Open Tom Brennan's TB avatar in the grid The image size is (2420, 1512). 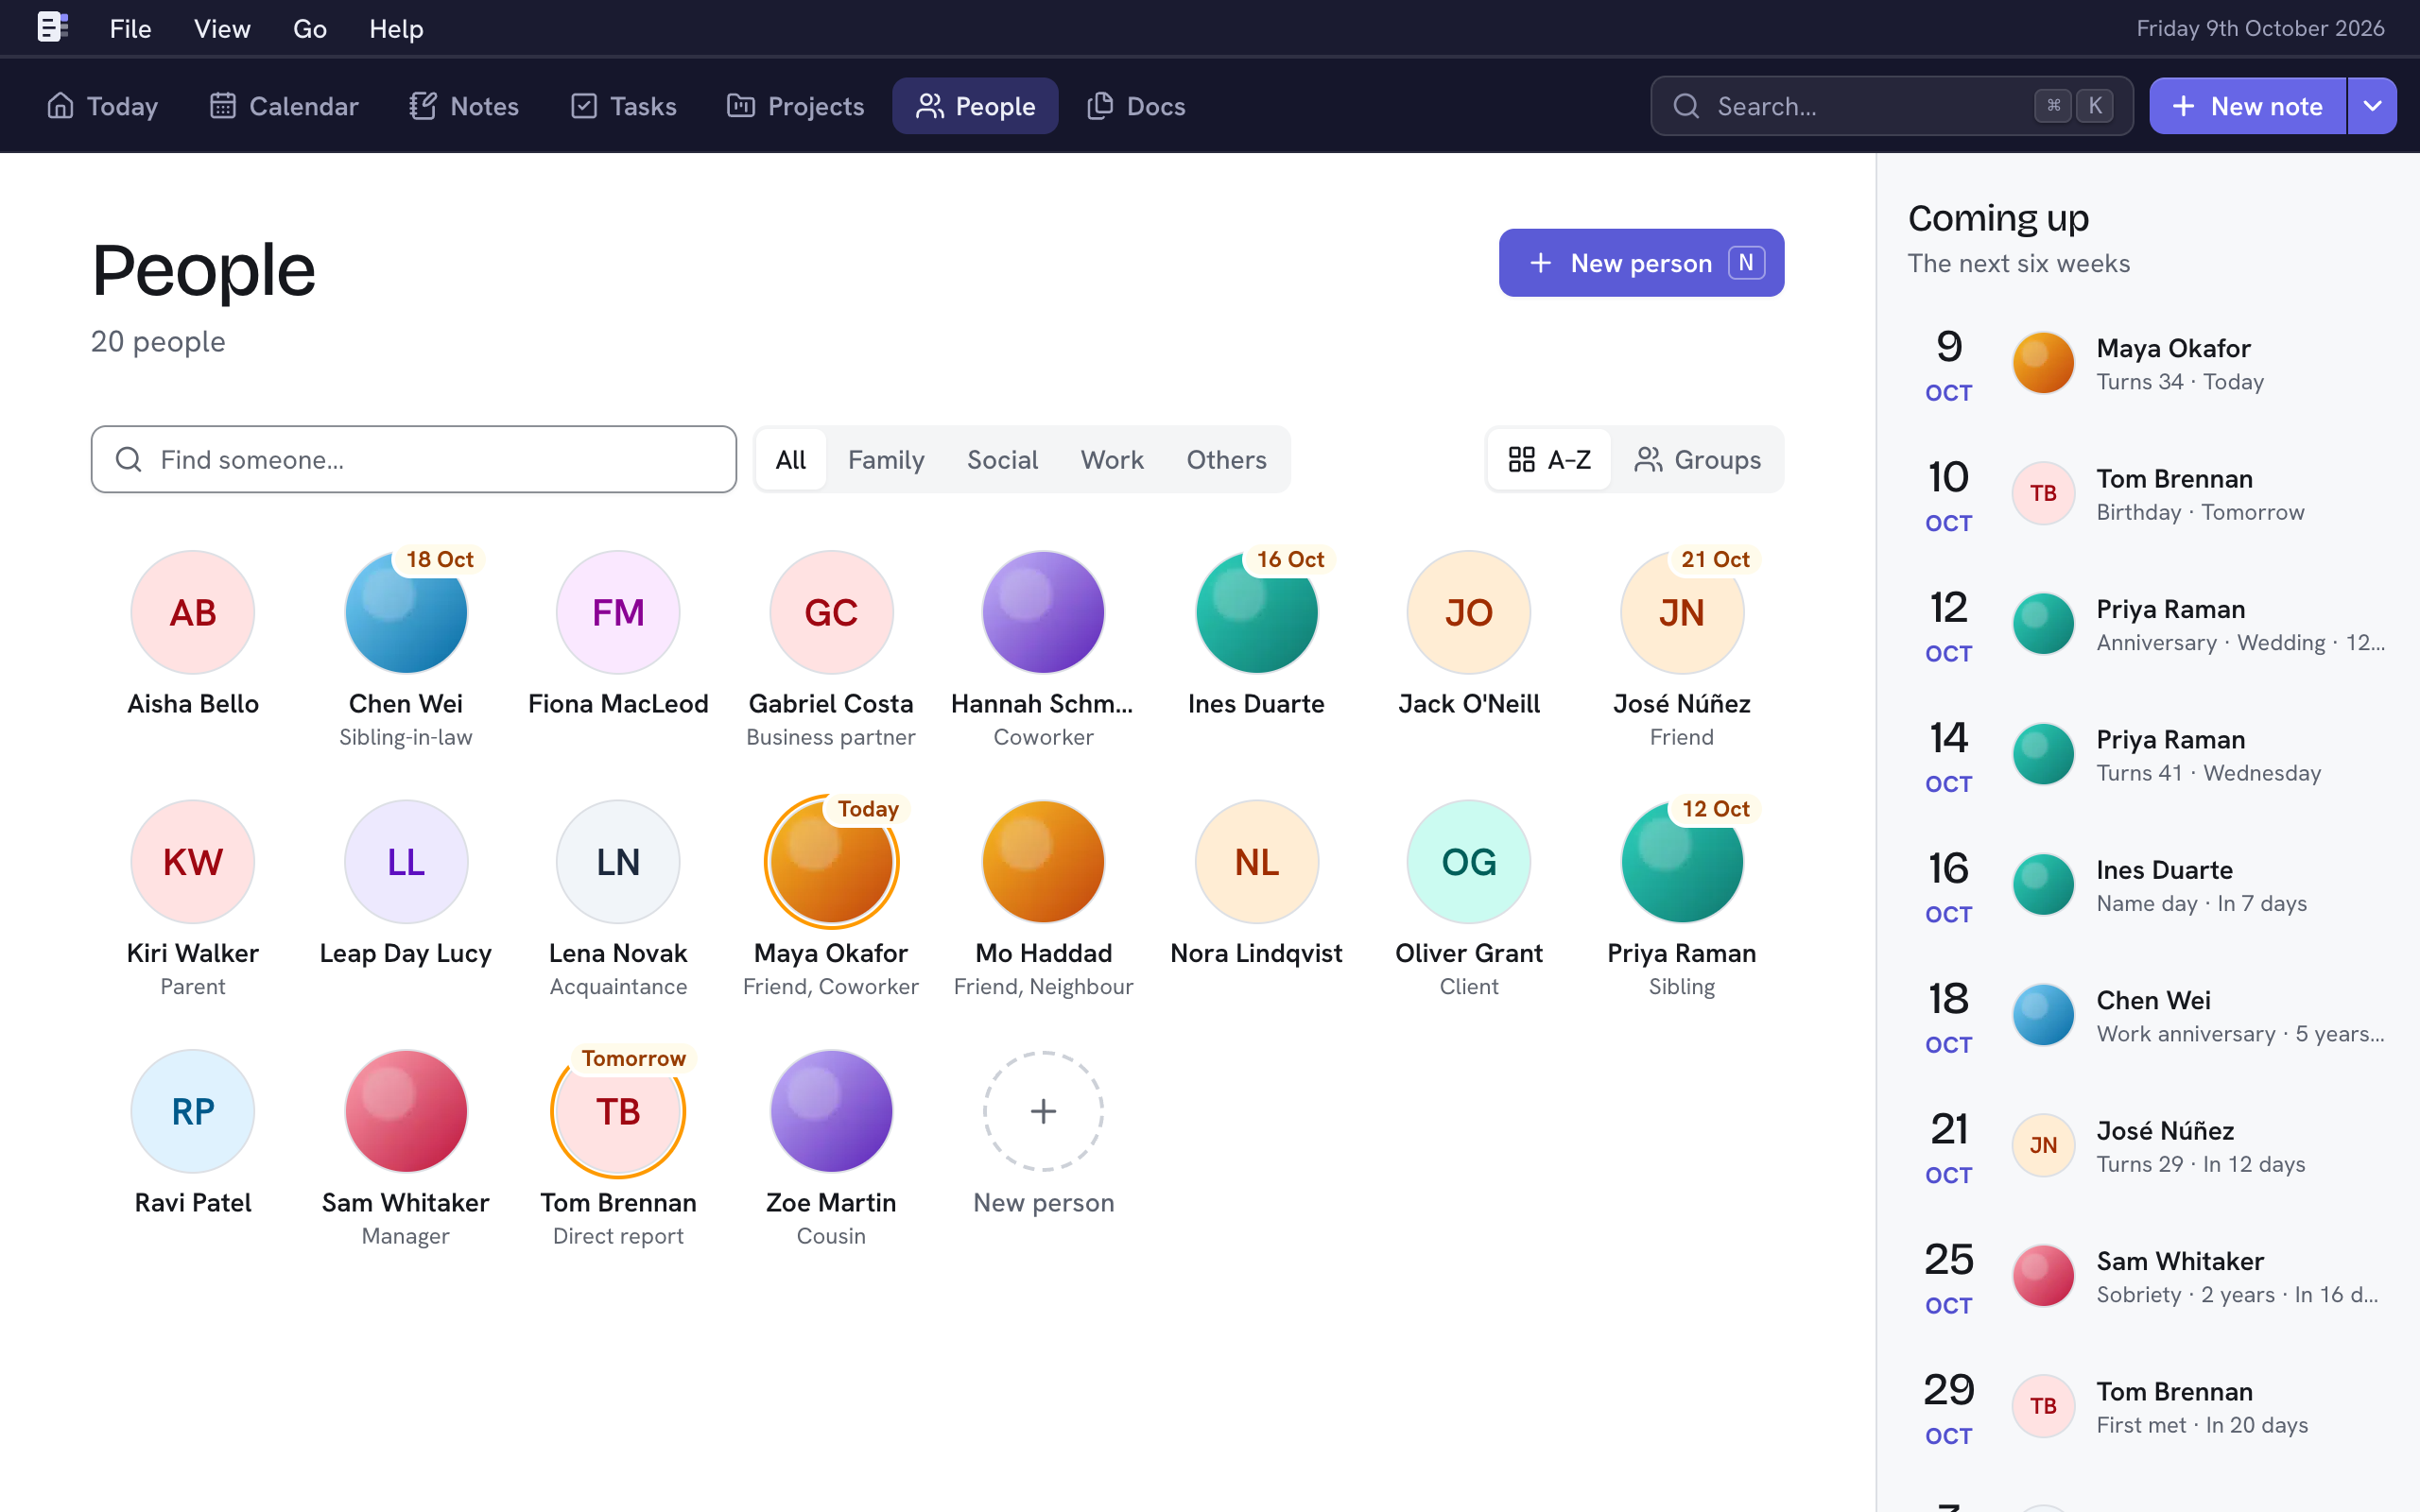[x=618, y=1111]
